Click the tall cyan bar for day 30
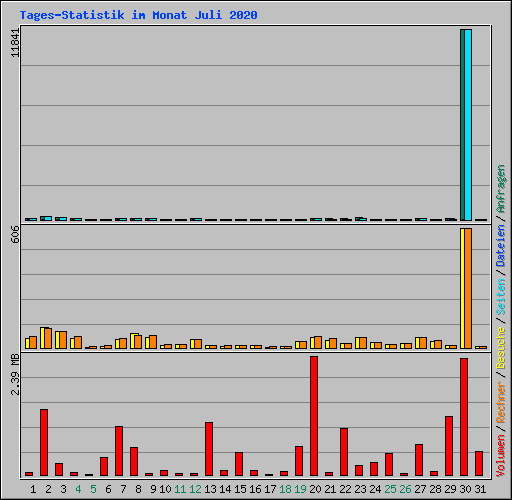 click(468, 125)
